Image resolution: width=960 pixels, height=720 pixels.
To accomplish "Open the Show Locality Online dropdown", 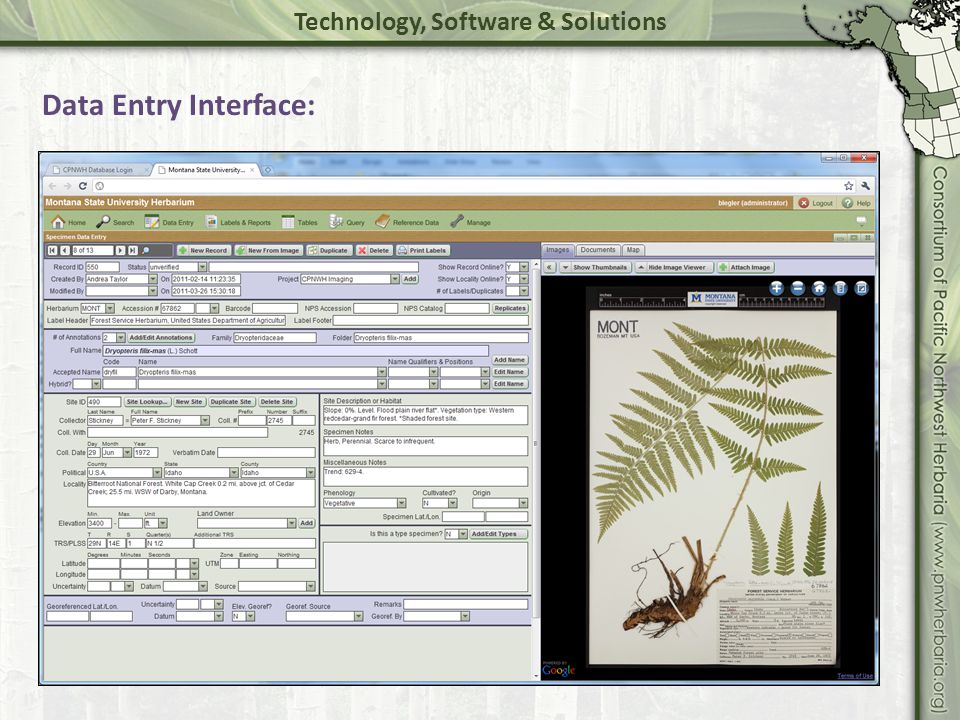I will [523, 279].
